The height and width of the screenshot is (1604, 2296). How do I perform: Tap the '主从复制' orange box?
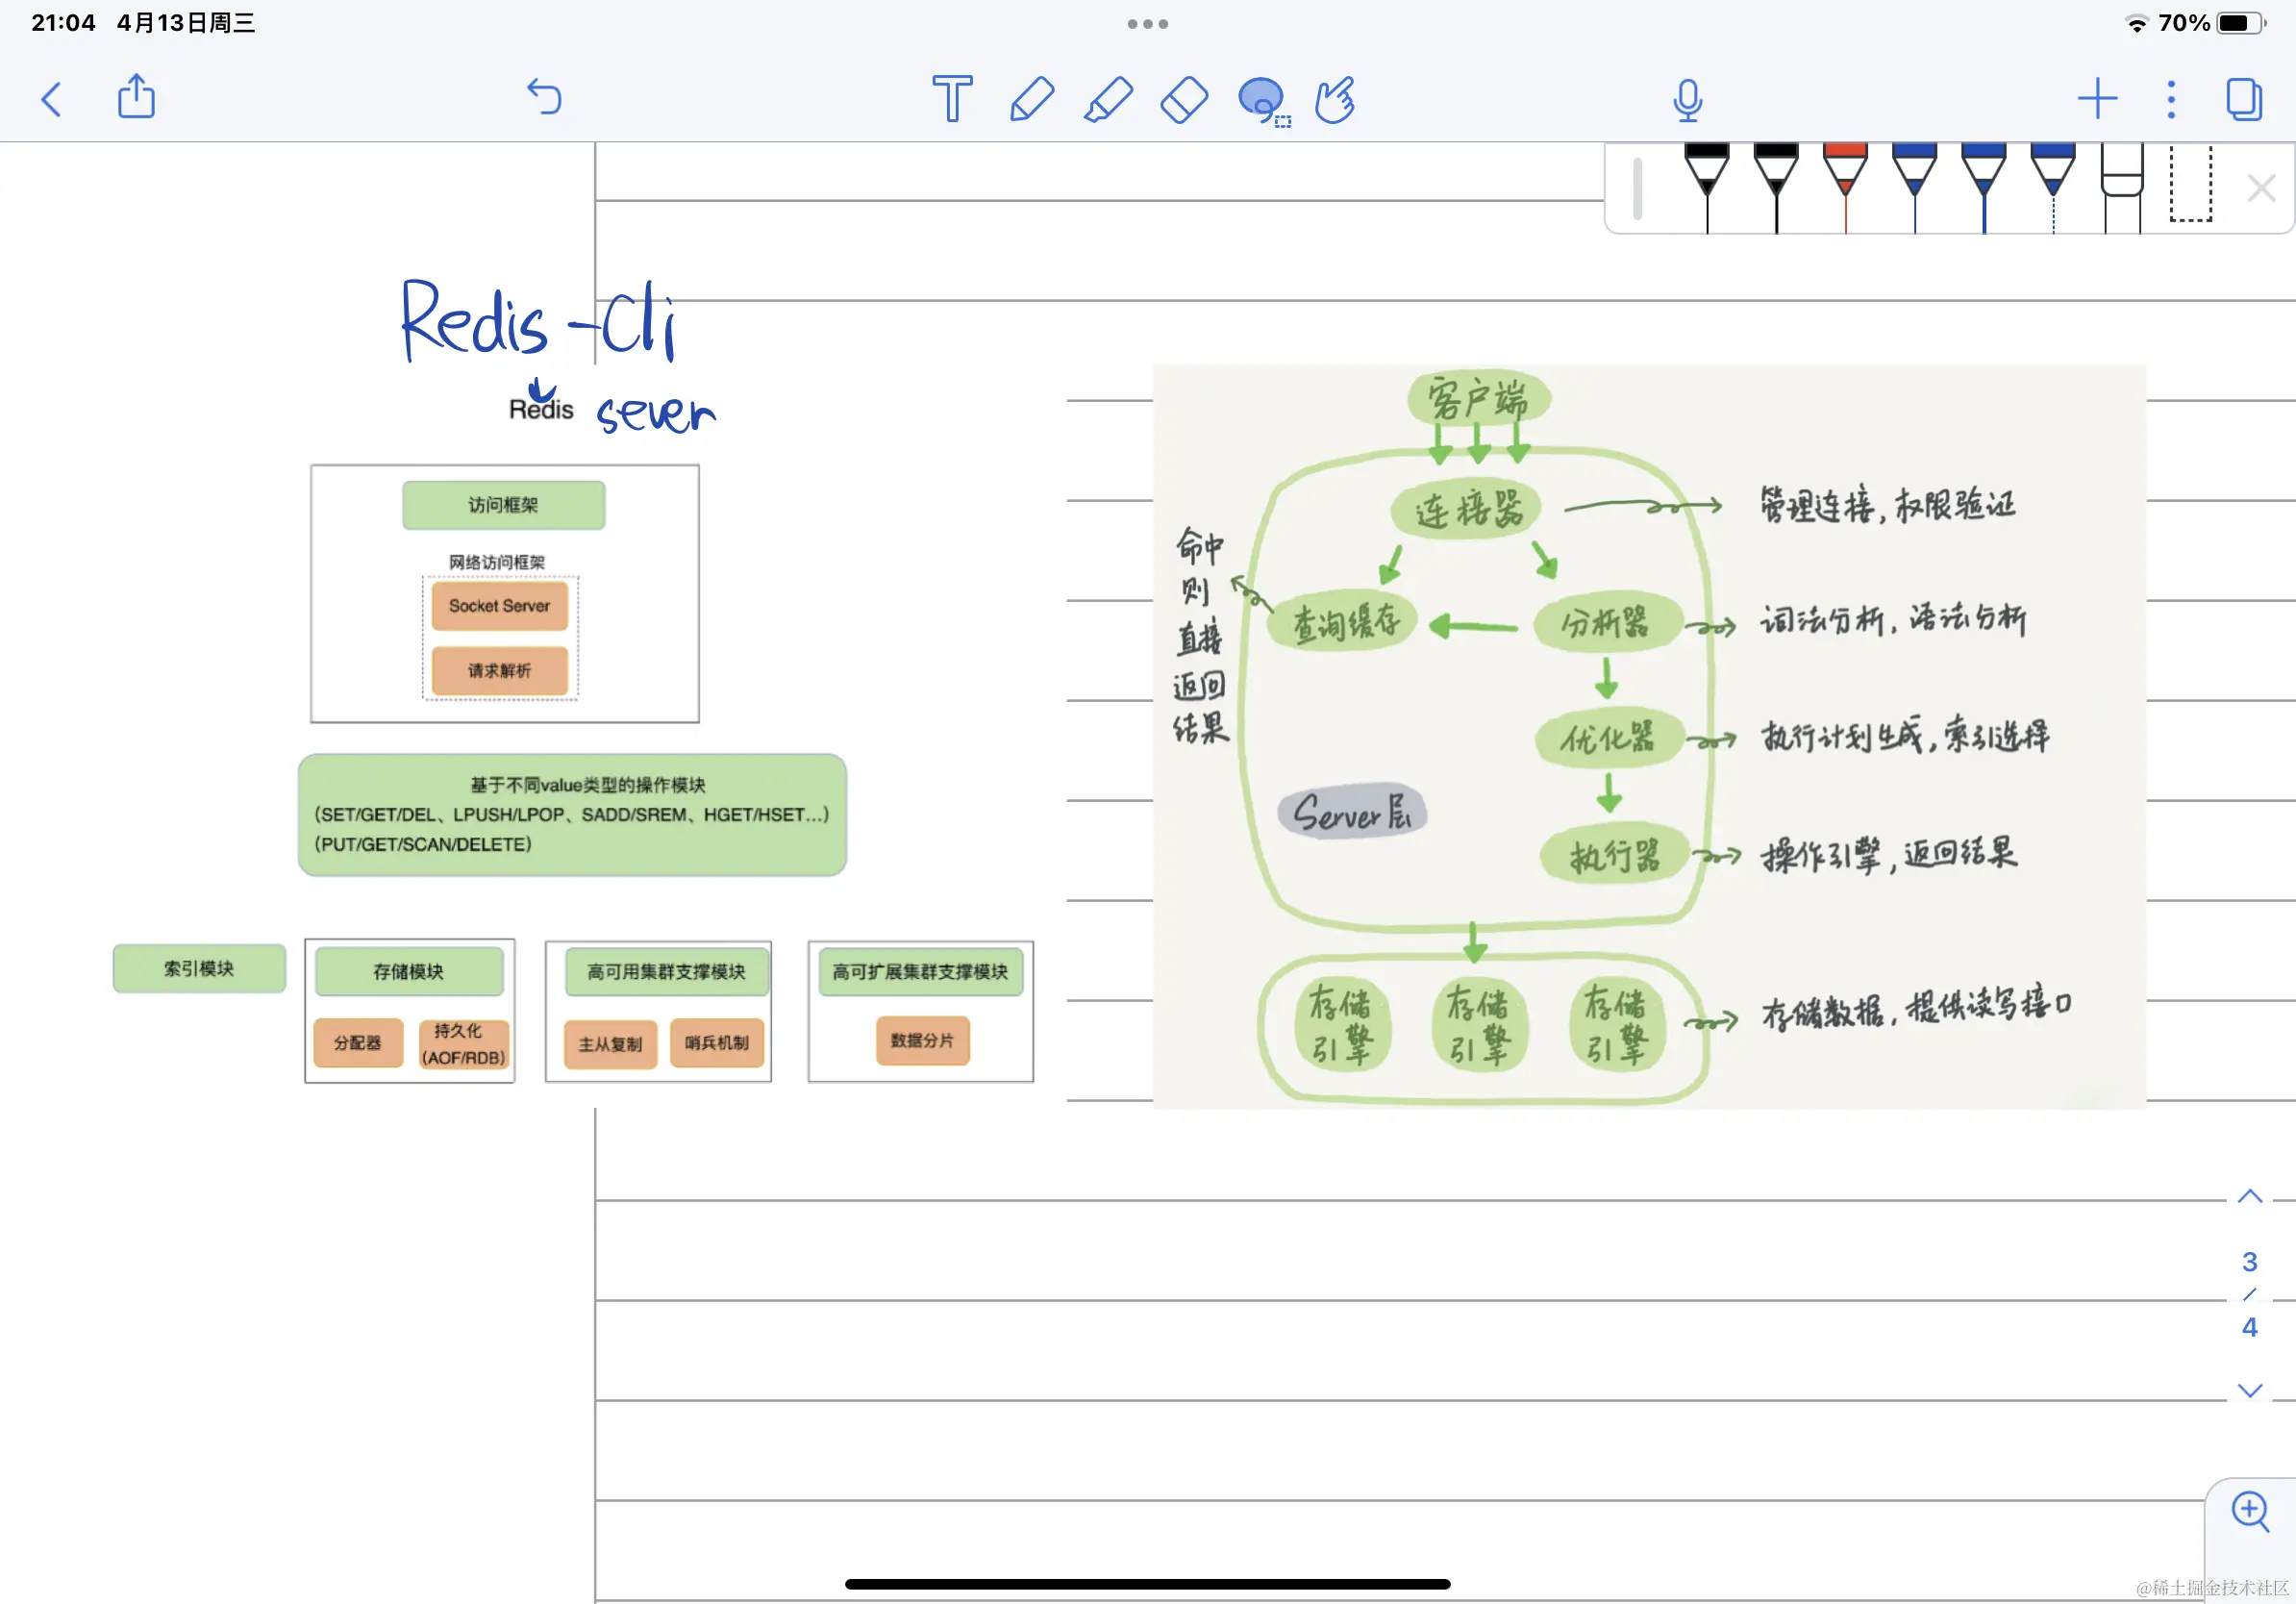[610, 1044]
